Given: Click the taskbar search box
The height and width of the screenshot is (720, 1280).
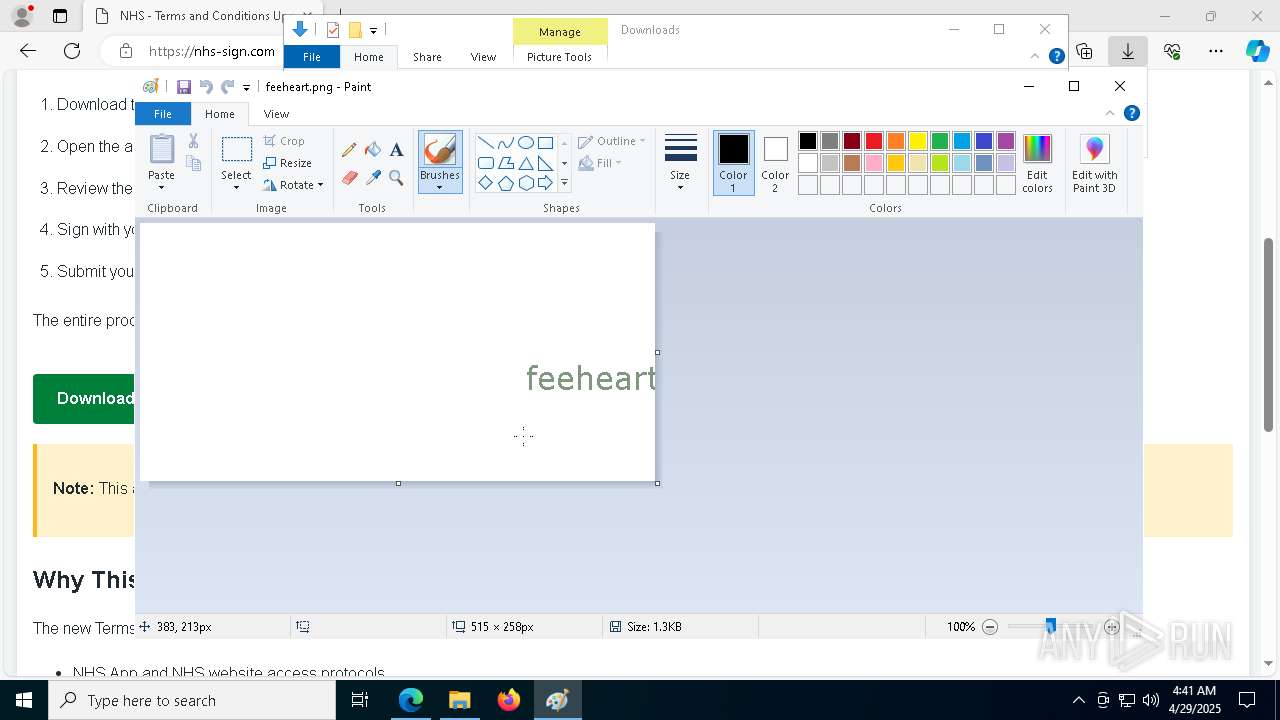Looking at the screenshot, I should tap(192, 700).
